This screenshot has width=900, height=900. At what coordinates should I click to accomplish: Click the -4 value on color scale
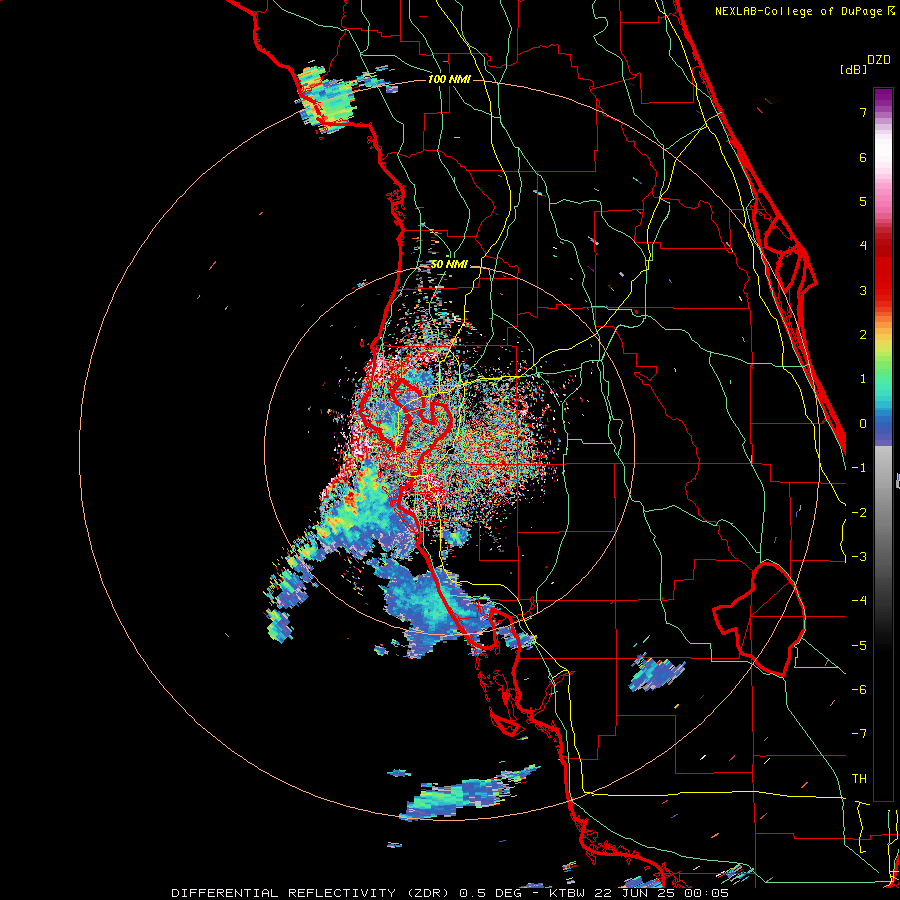[x=859, y=601]
